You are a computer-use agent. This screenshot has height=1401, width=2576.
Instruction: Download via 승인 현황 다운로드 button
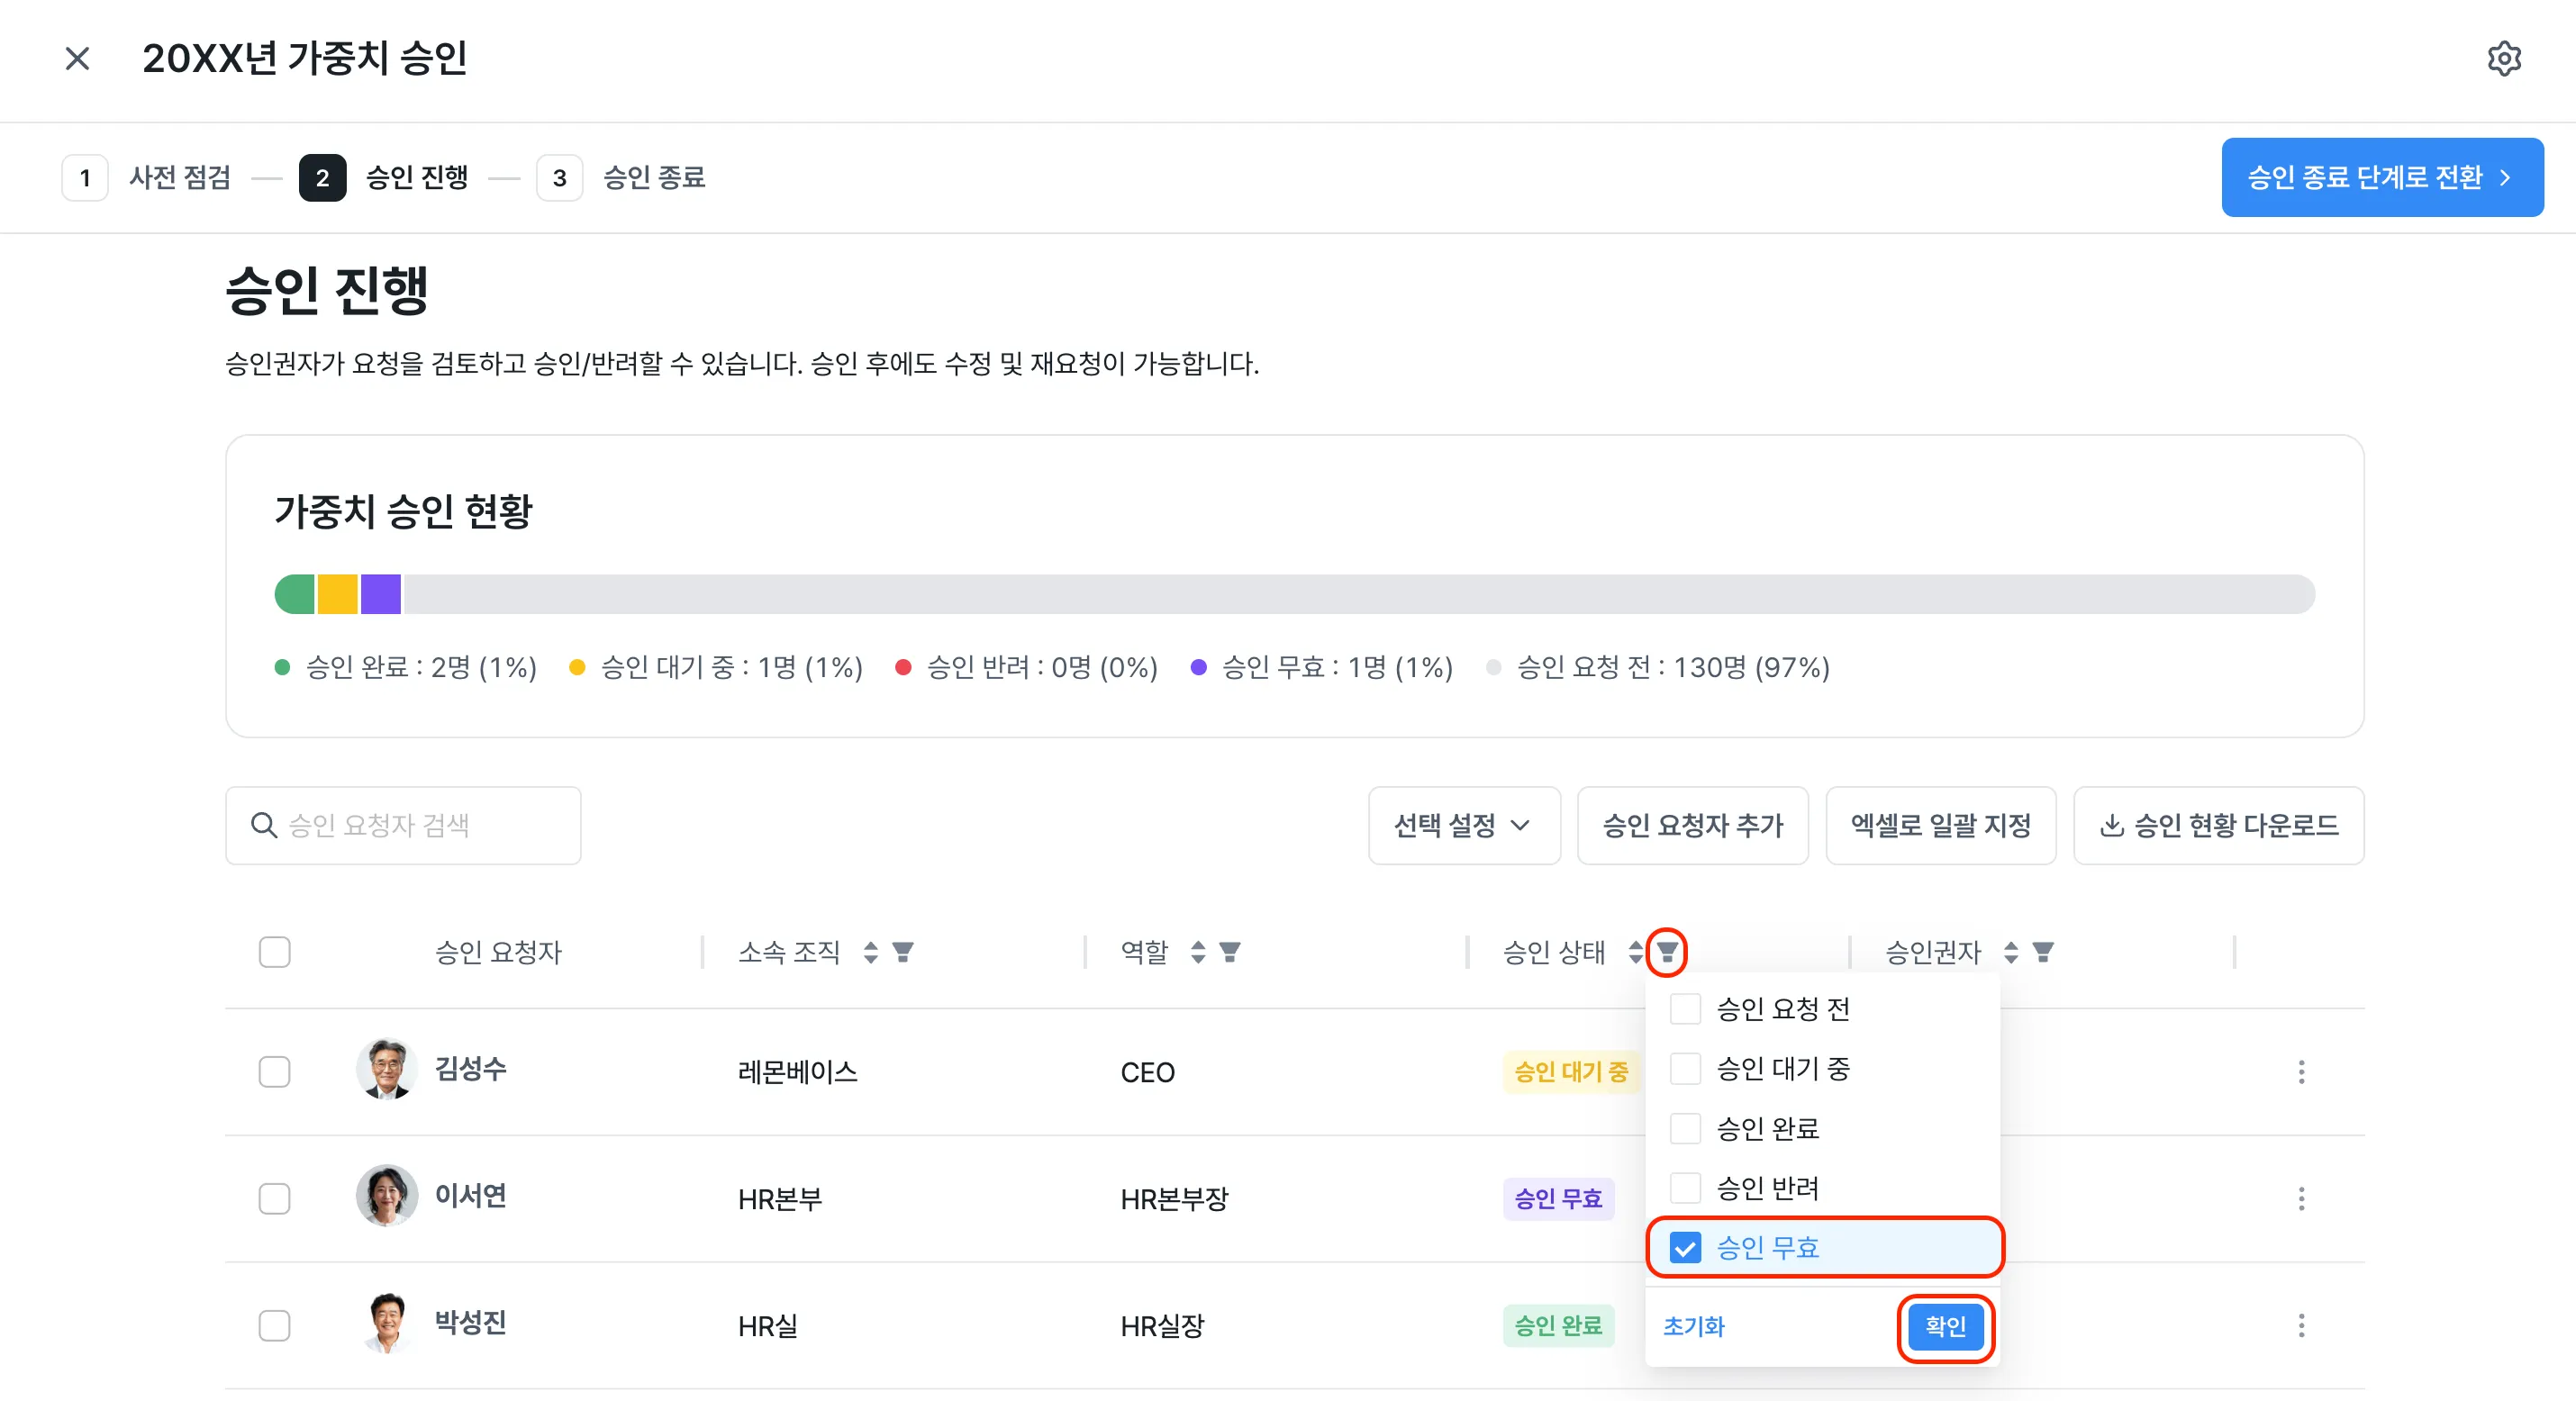(x=2218, y=825)
